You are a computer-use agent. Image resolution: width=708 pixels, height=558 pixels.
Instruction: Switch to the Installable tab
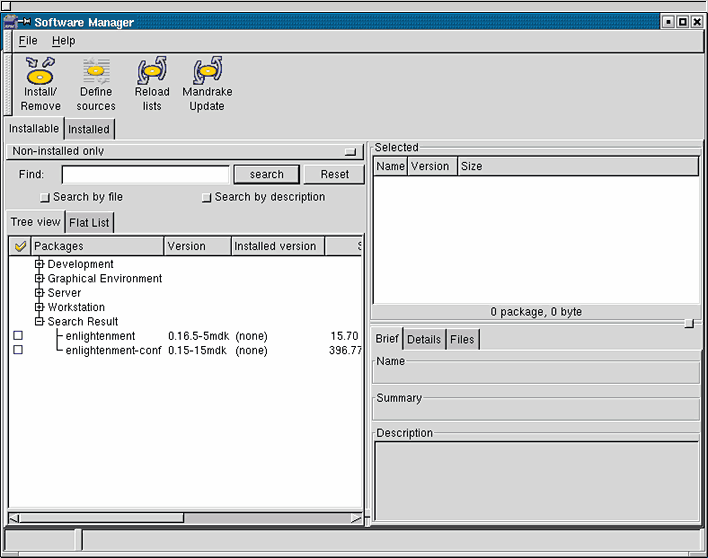tap(34, 129)
